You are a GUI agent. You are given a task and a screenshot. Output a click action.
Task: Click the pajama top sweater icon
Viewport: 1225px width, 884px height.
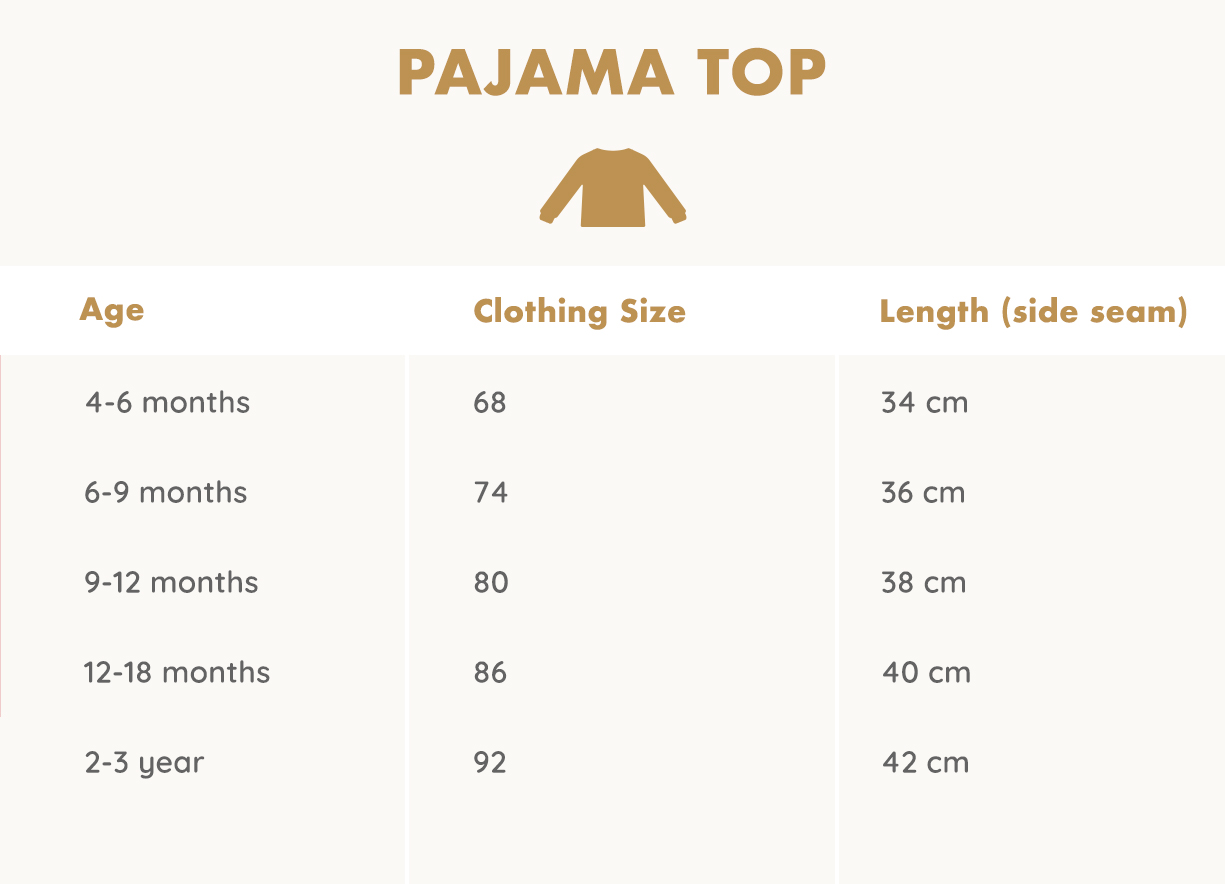[612, 189]
